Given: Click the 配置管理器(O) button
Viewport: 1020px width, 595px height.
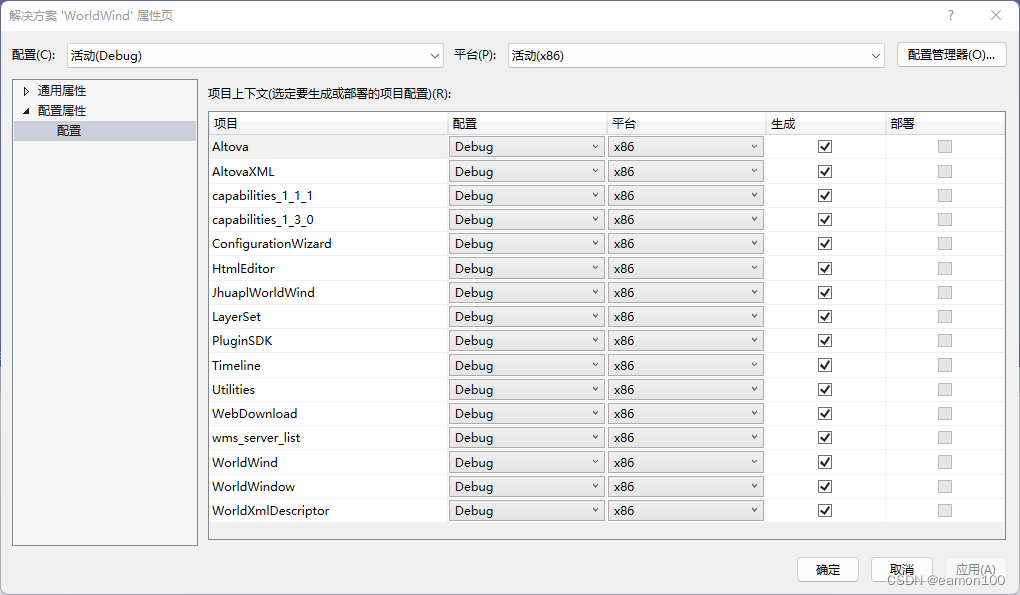Looking at the screenshot, I should (951, 56).
